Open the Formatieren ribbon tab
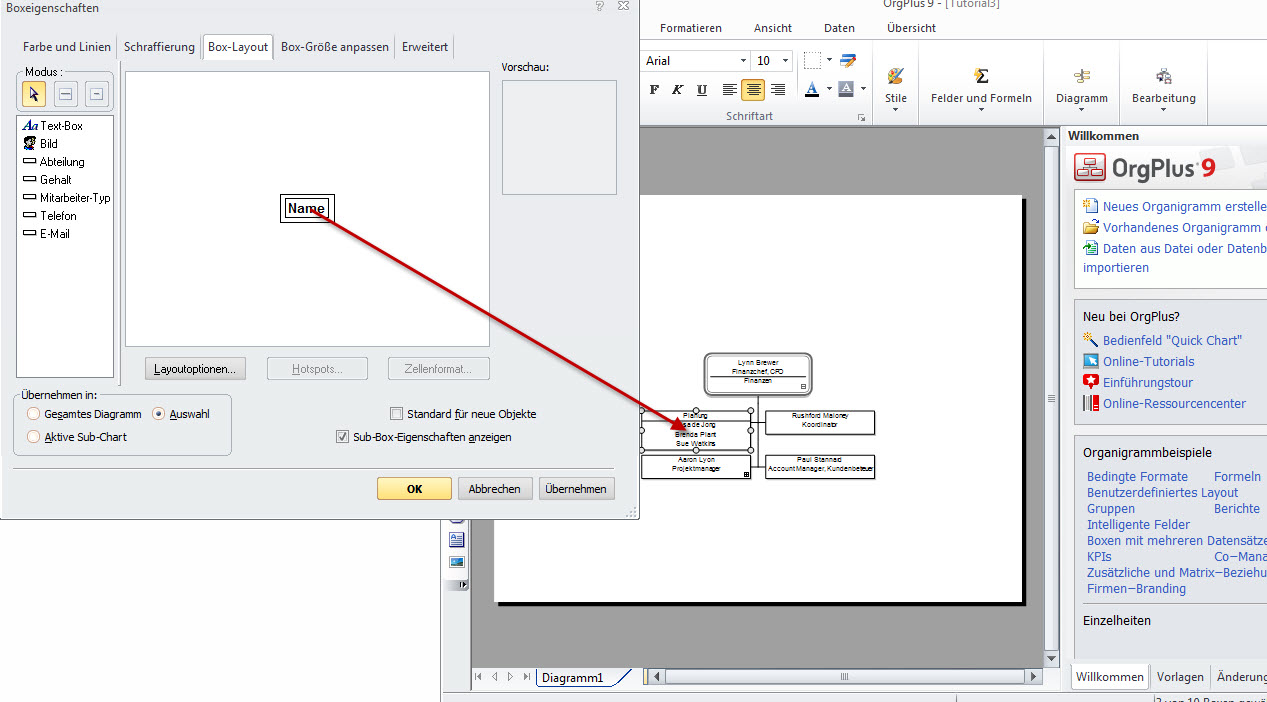This screenshot has height=702, width=1267. [690, 28]
